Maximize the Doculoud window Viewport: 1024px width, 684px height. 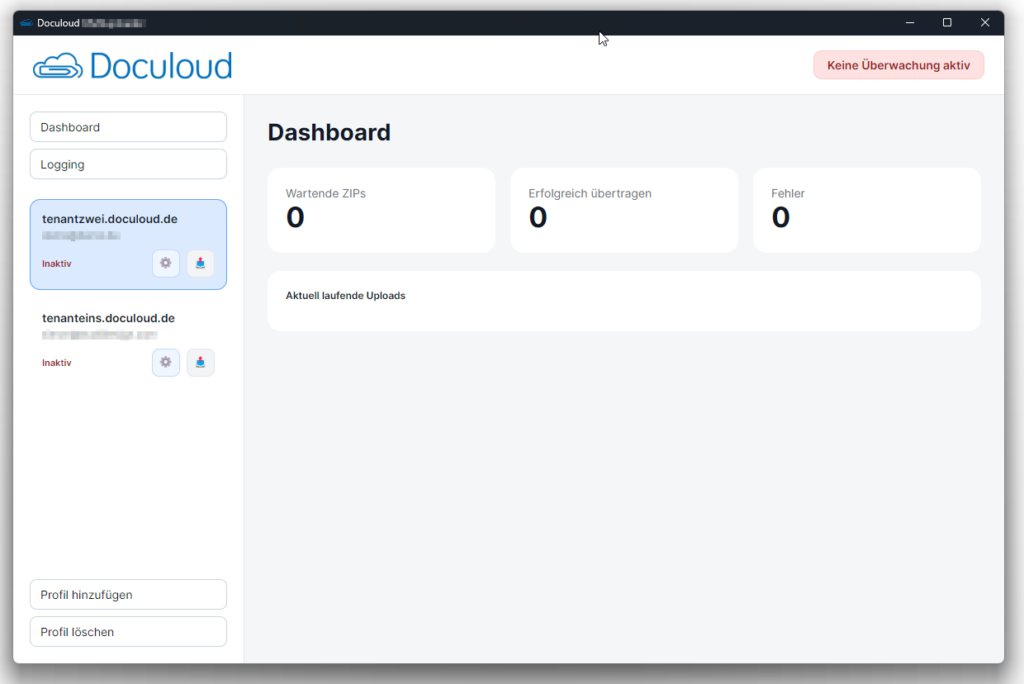tap(947, 23)
